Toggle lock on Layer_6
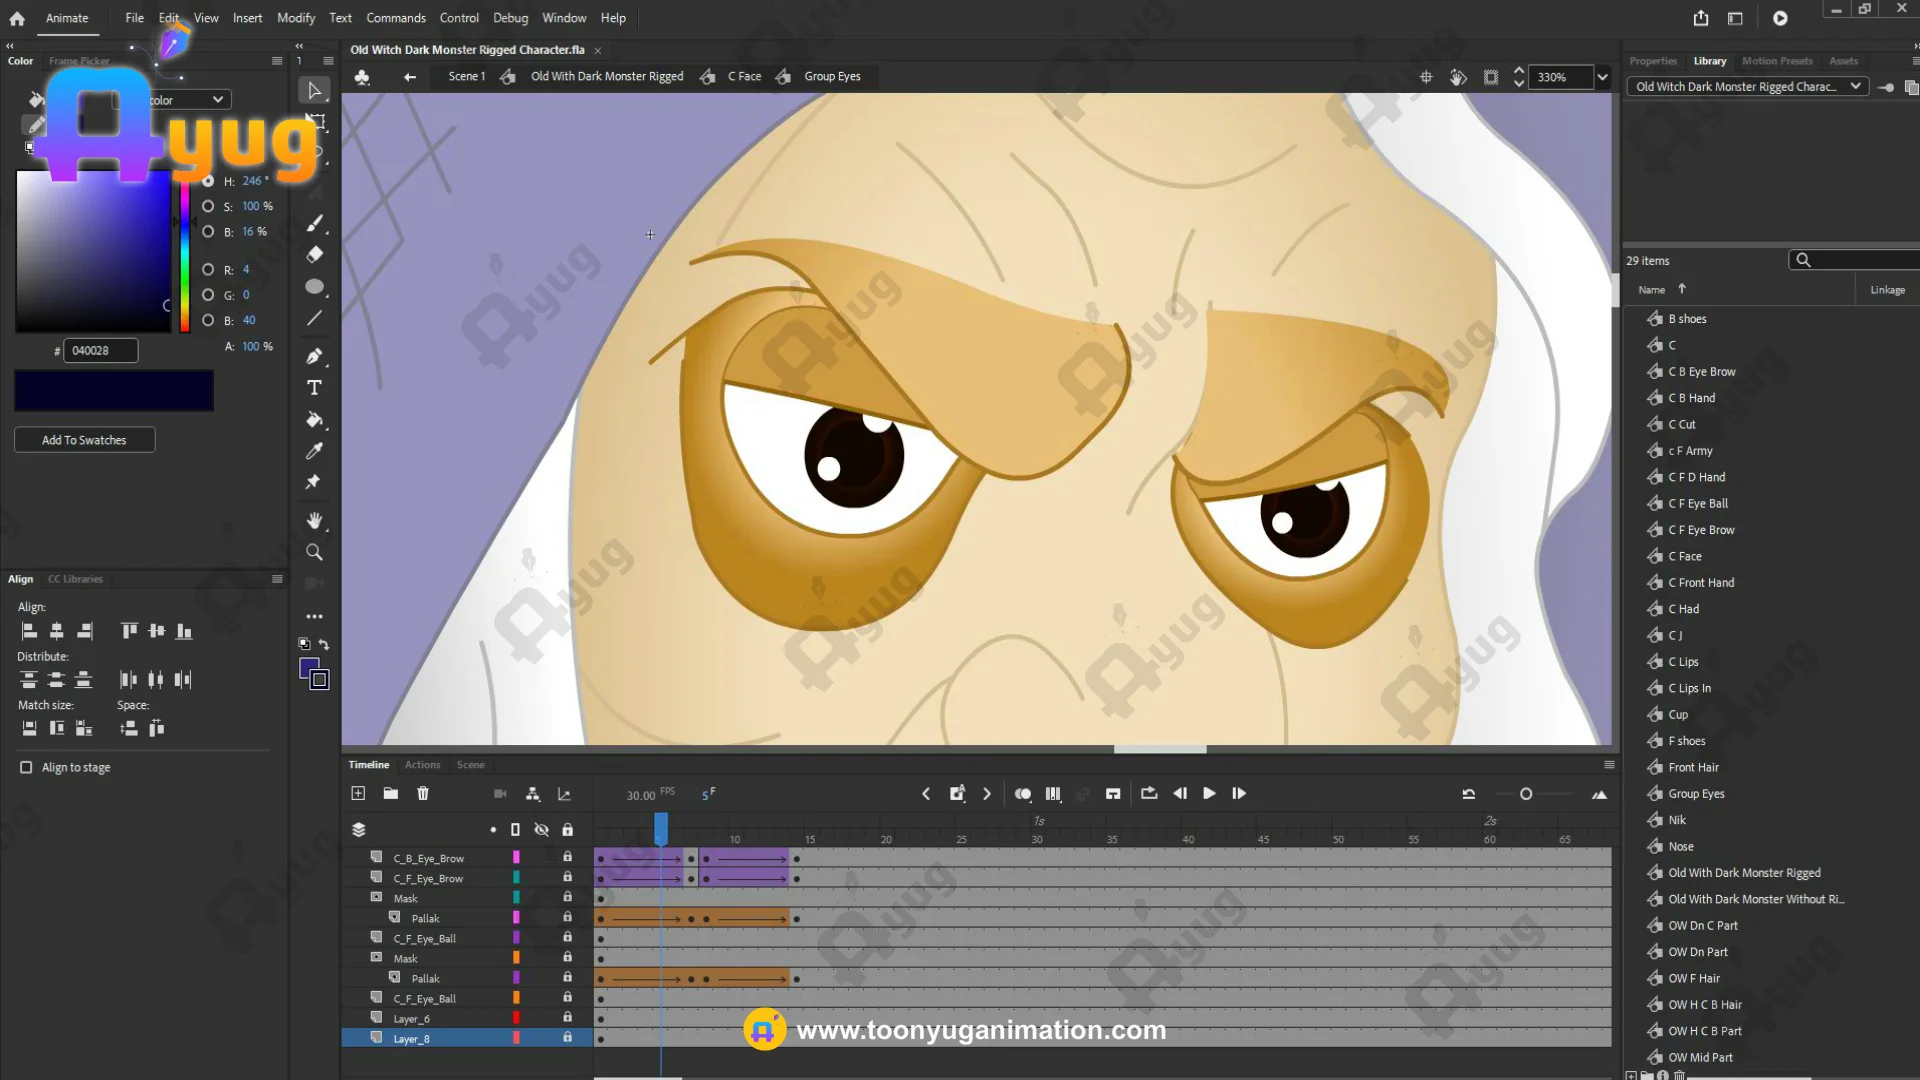Viewport: 1920px width, 1080px height. click(567, 1017)
